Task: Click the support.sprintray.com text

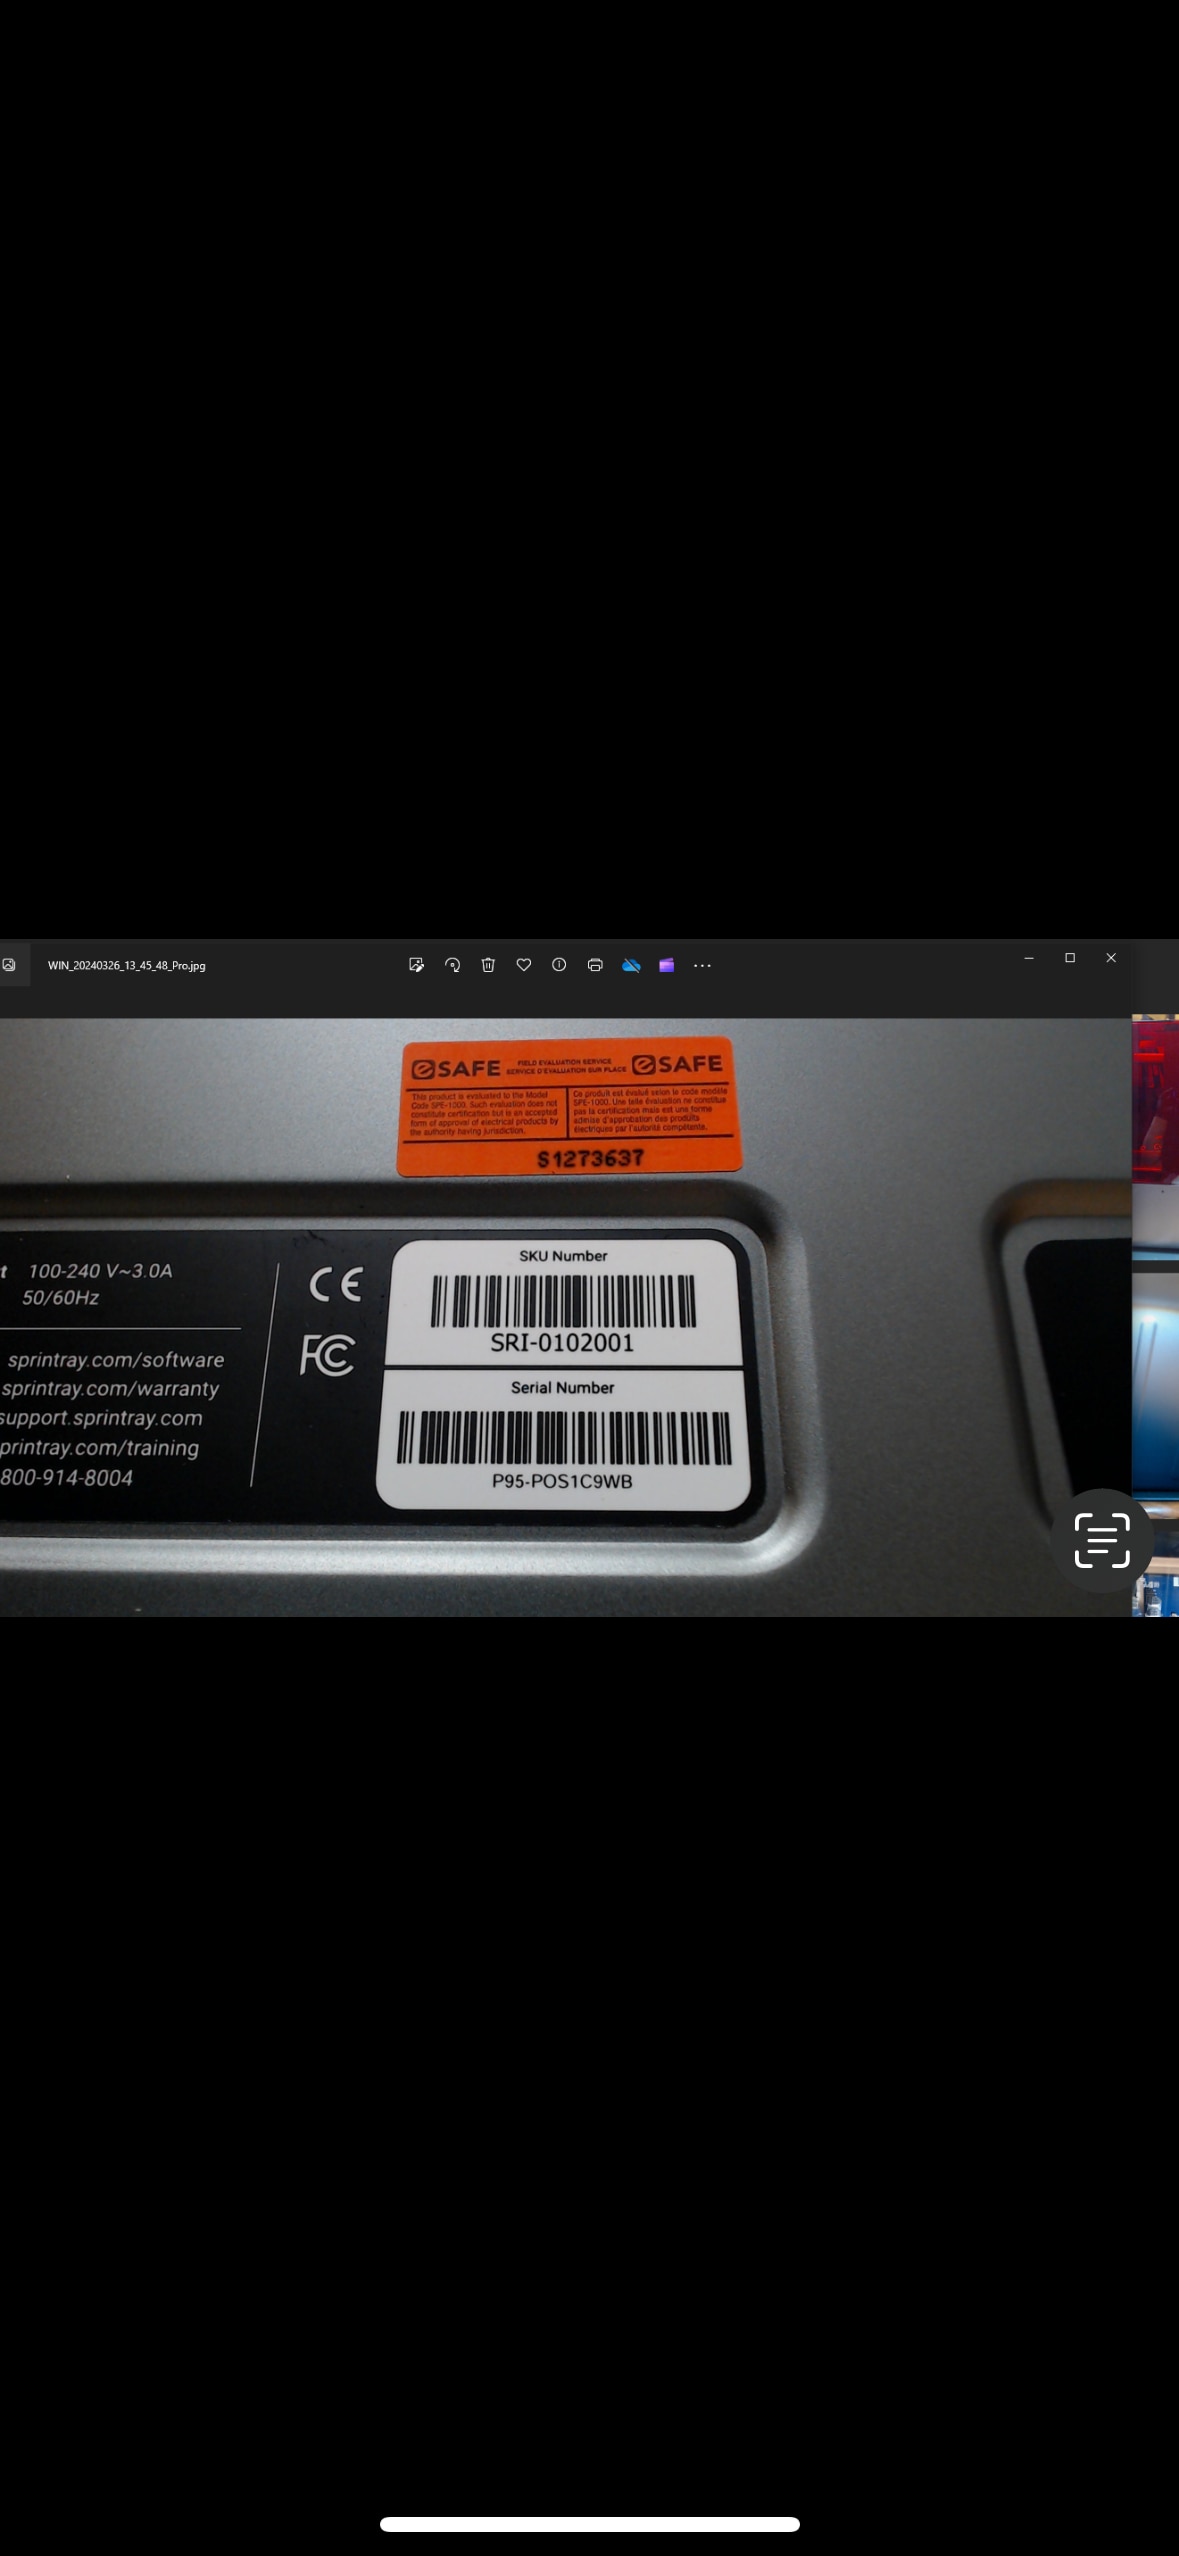Action: (x=101, y=1418)
